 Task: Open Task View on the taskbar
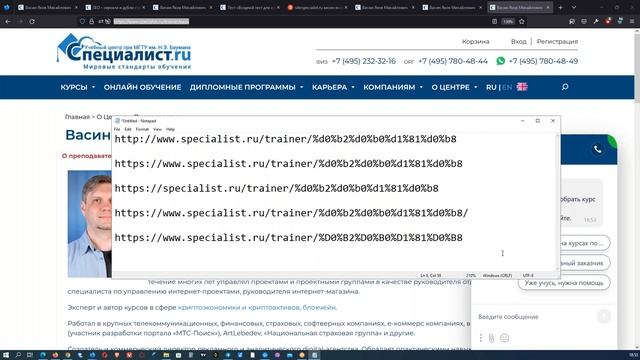tap(30, 355)
